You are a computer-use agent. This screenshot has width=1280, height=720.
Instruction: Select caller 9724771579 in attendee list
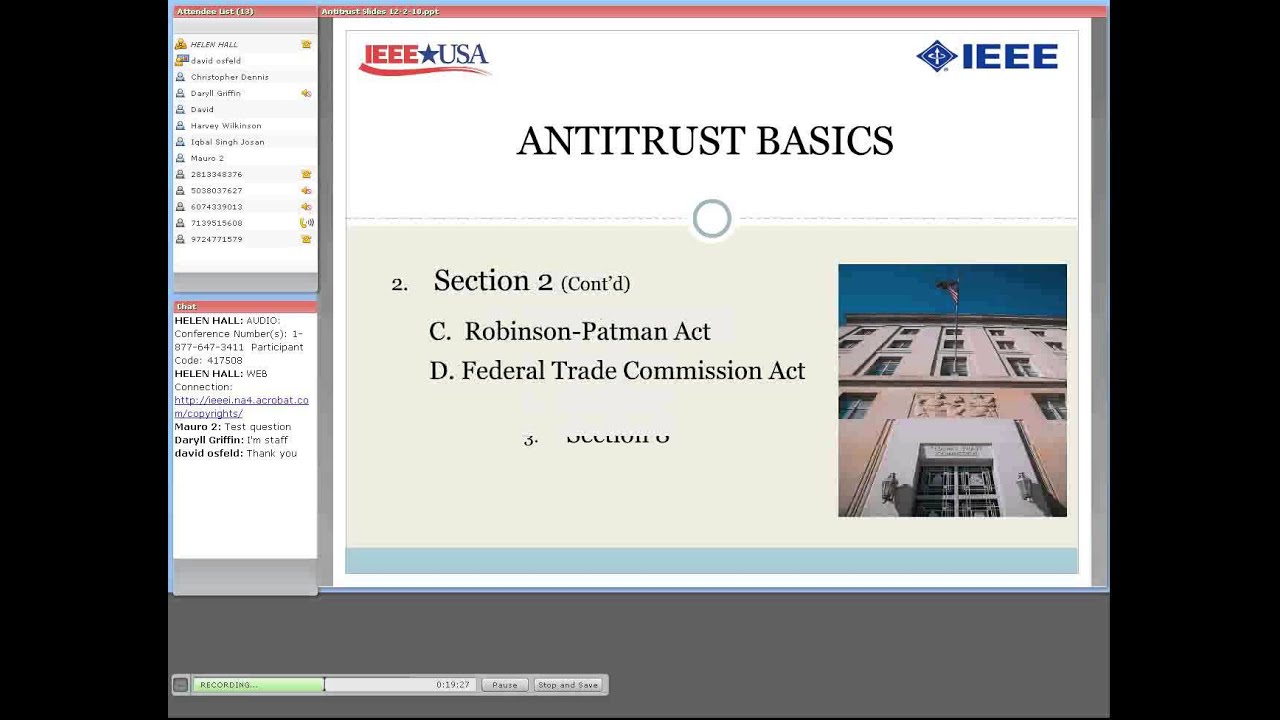[245, 239]
